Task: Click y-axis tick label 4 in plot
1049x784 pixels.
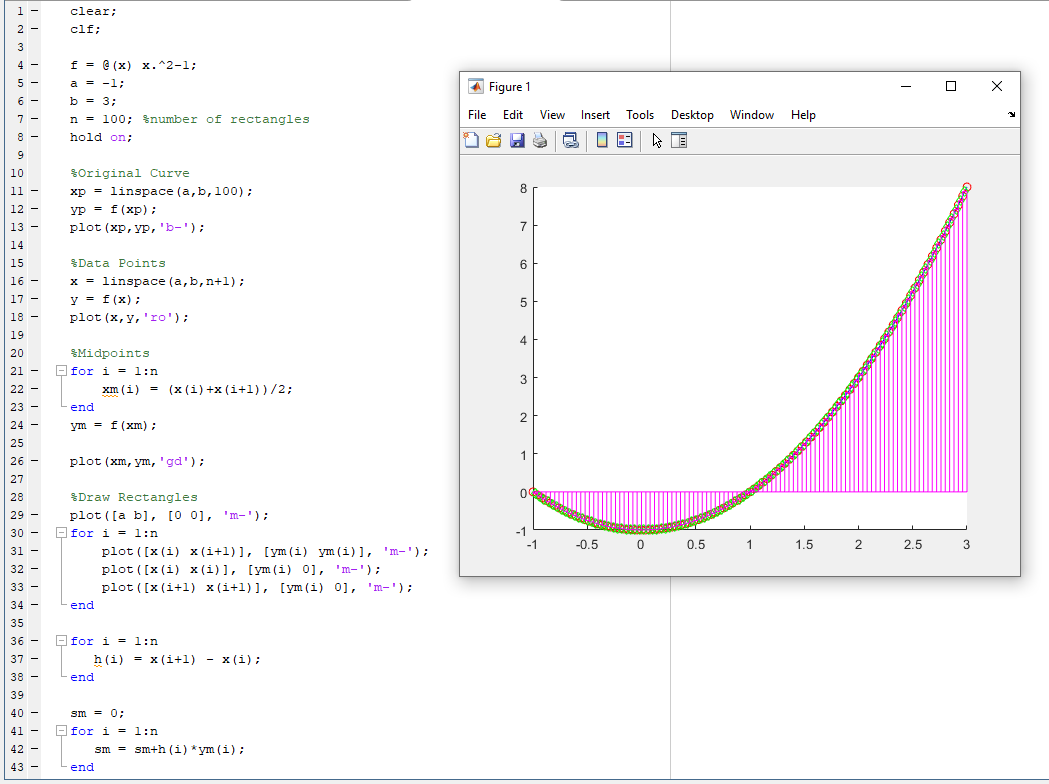Action: coord(523,340)
